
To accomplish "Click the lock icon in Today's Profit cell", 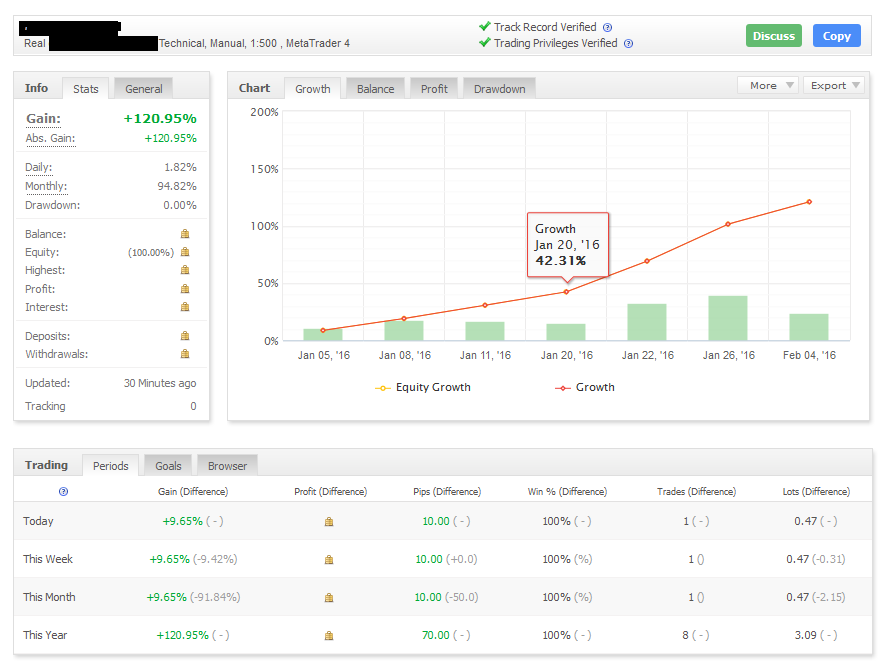I will click(329, 522).
